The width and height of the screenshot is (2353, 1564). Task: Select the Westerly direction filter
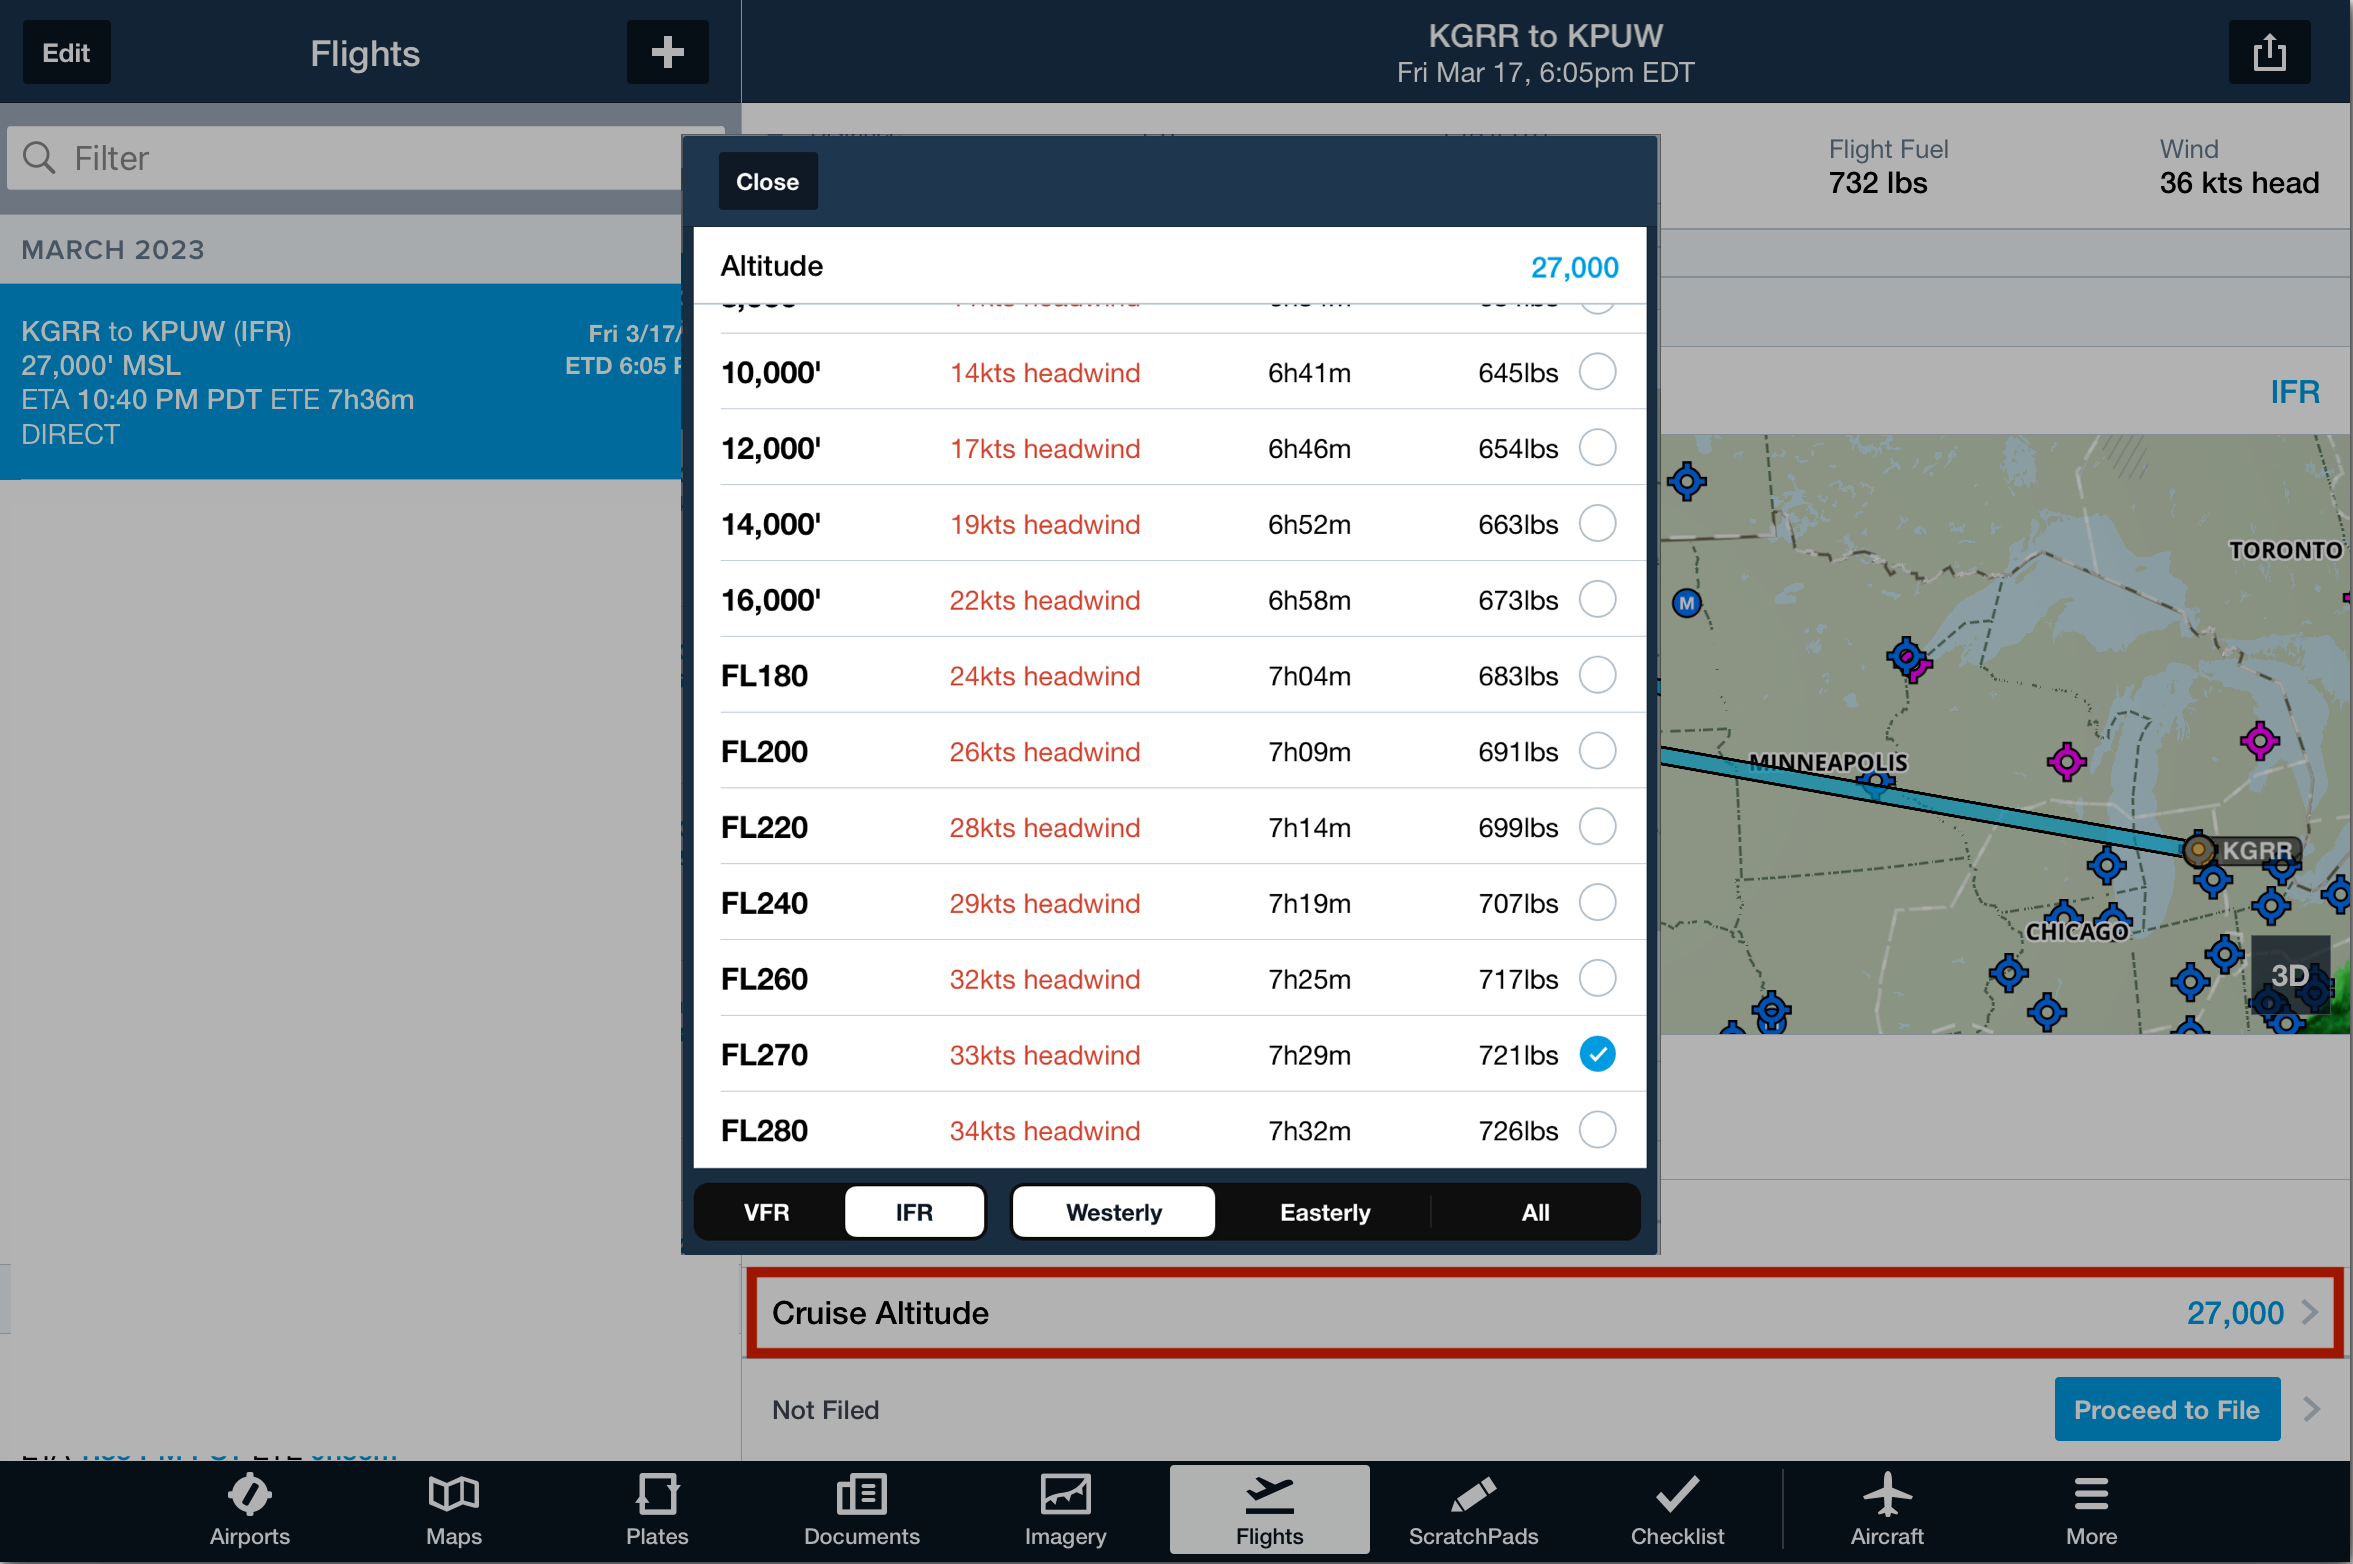point(1114,1212)
